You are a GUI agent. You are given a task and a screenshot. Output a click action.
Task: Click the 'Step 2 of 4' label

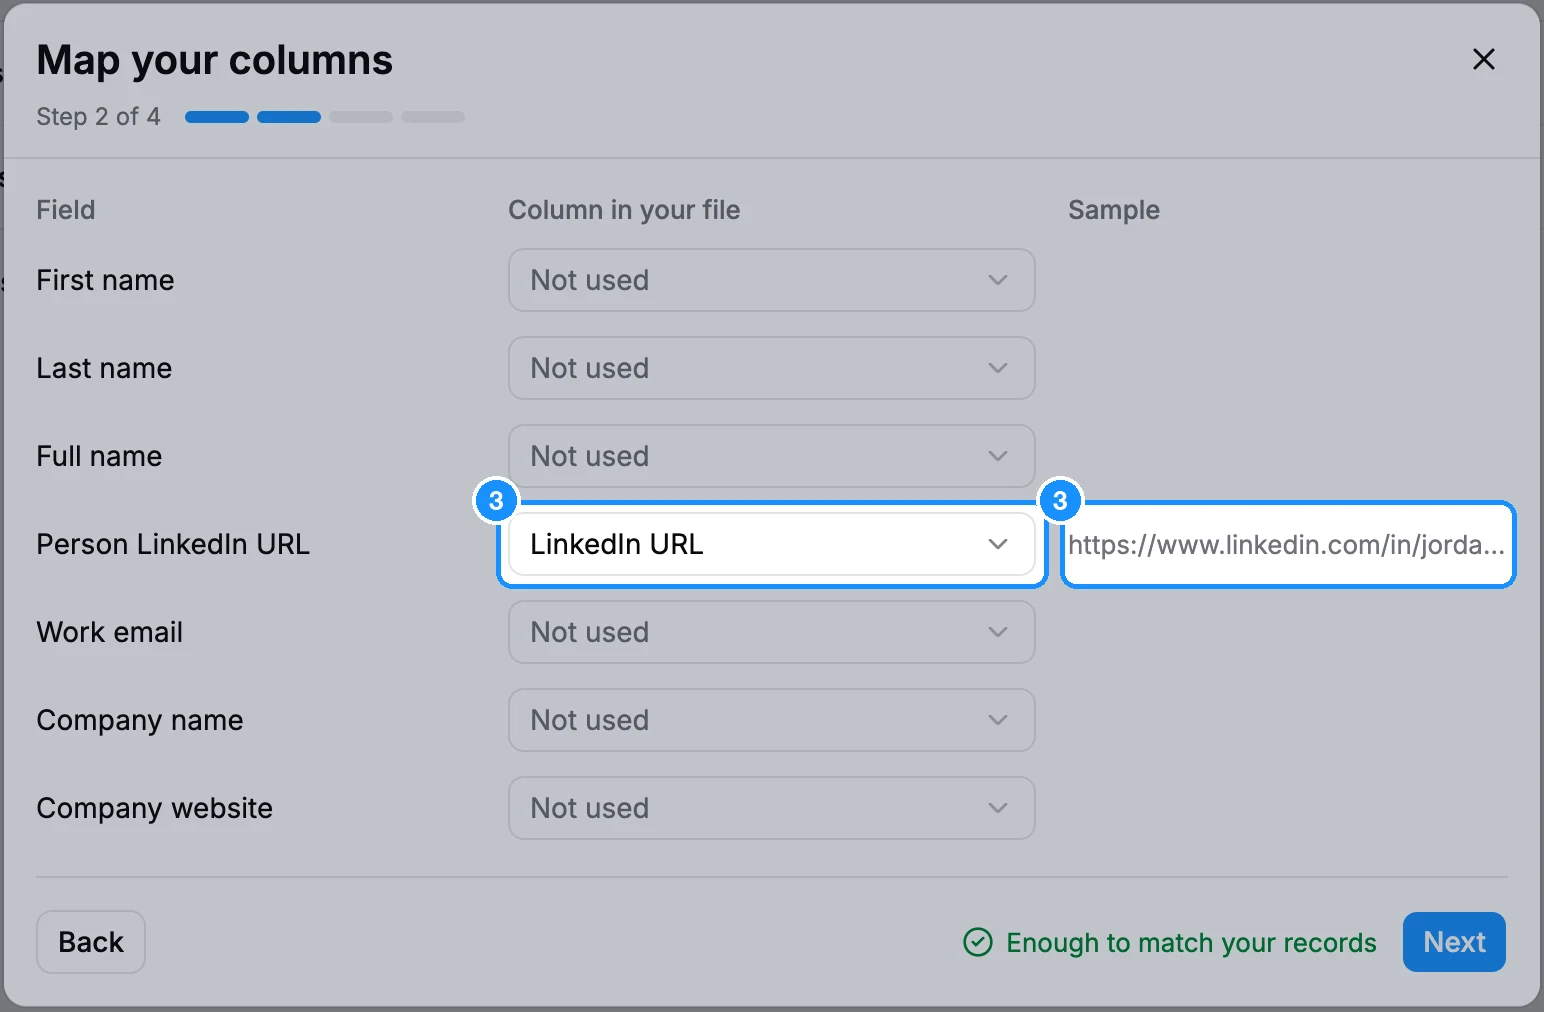click(98, 117)
